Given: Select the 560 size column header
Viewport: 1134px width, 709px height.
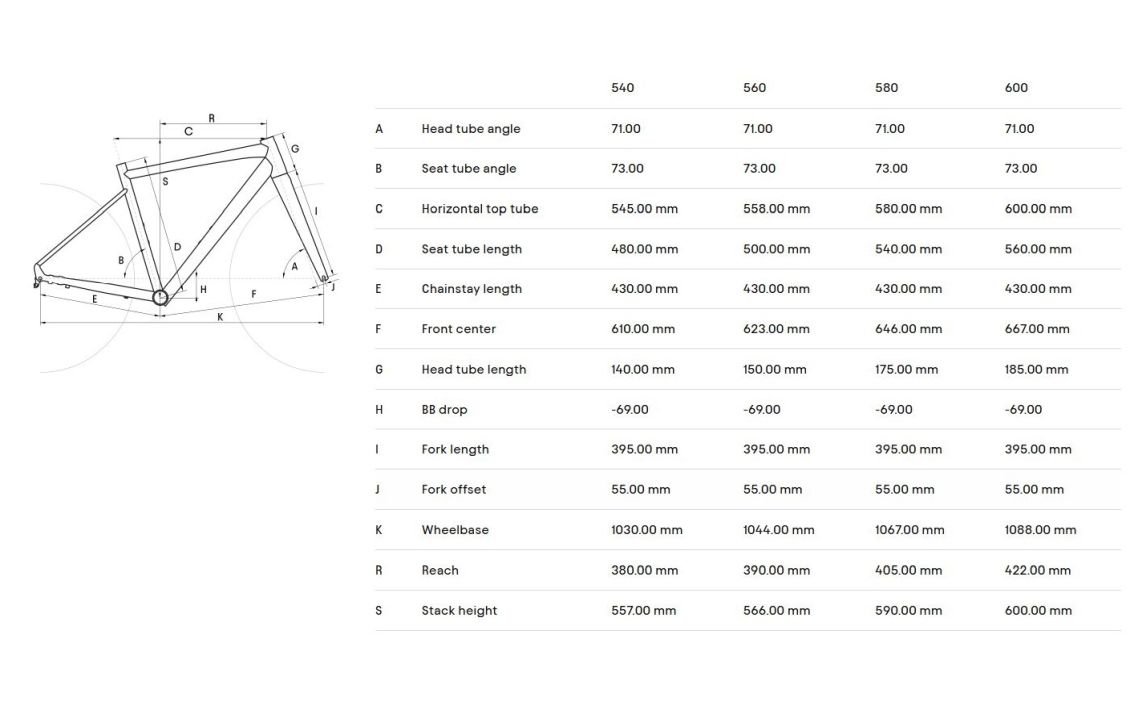Looking at the screenshot, I should (x=754, y=88).
